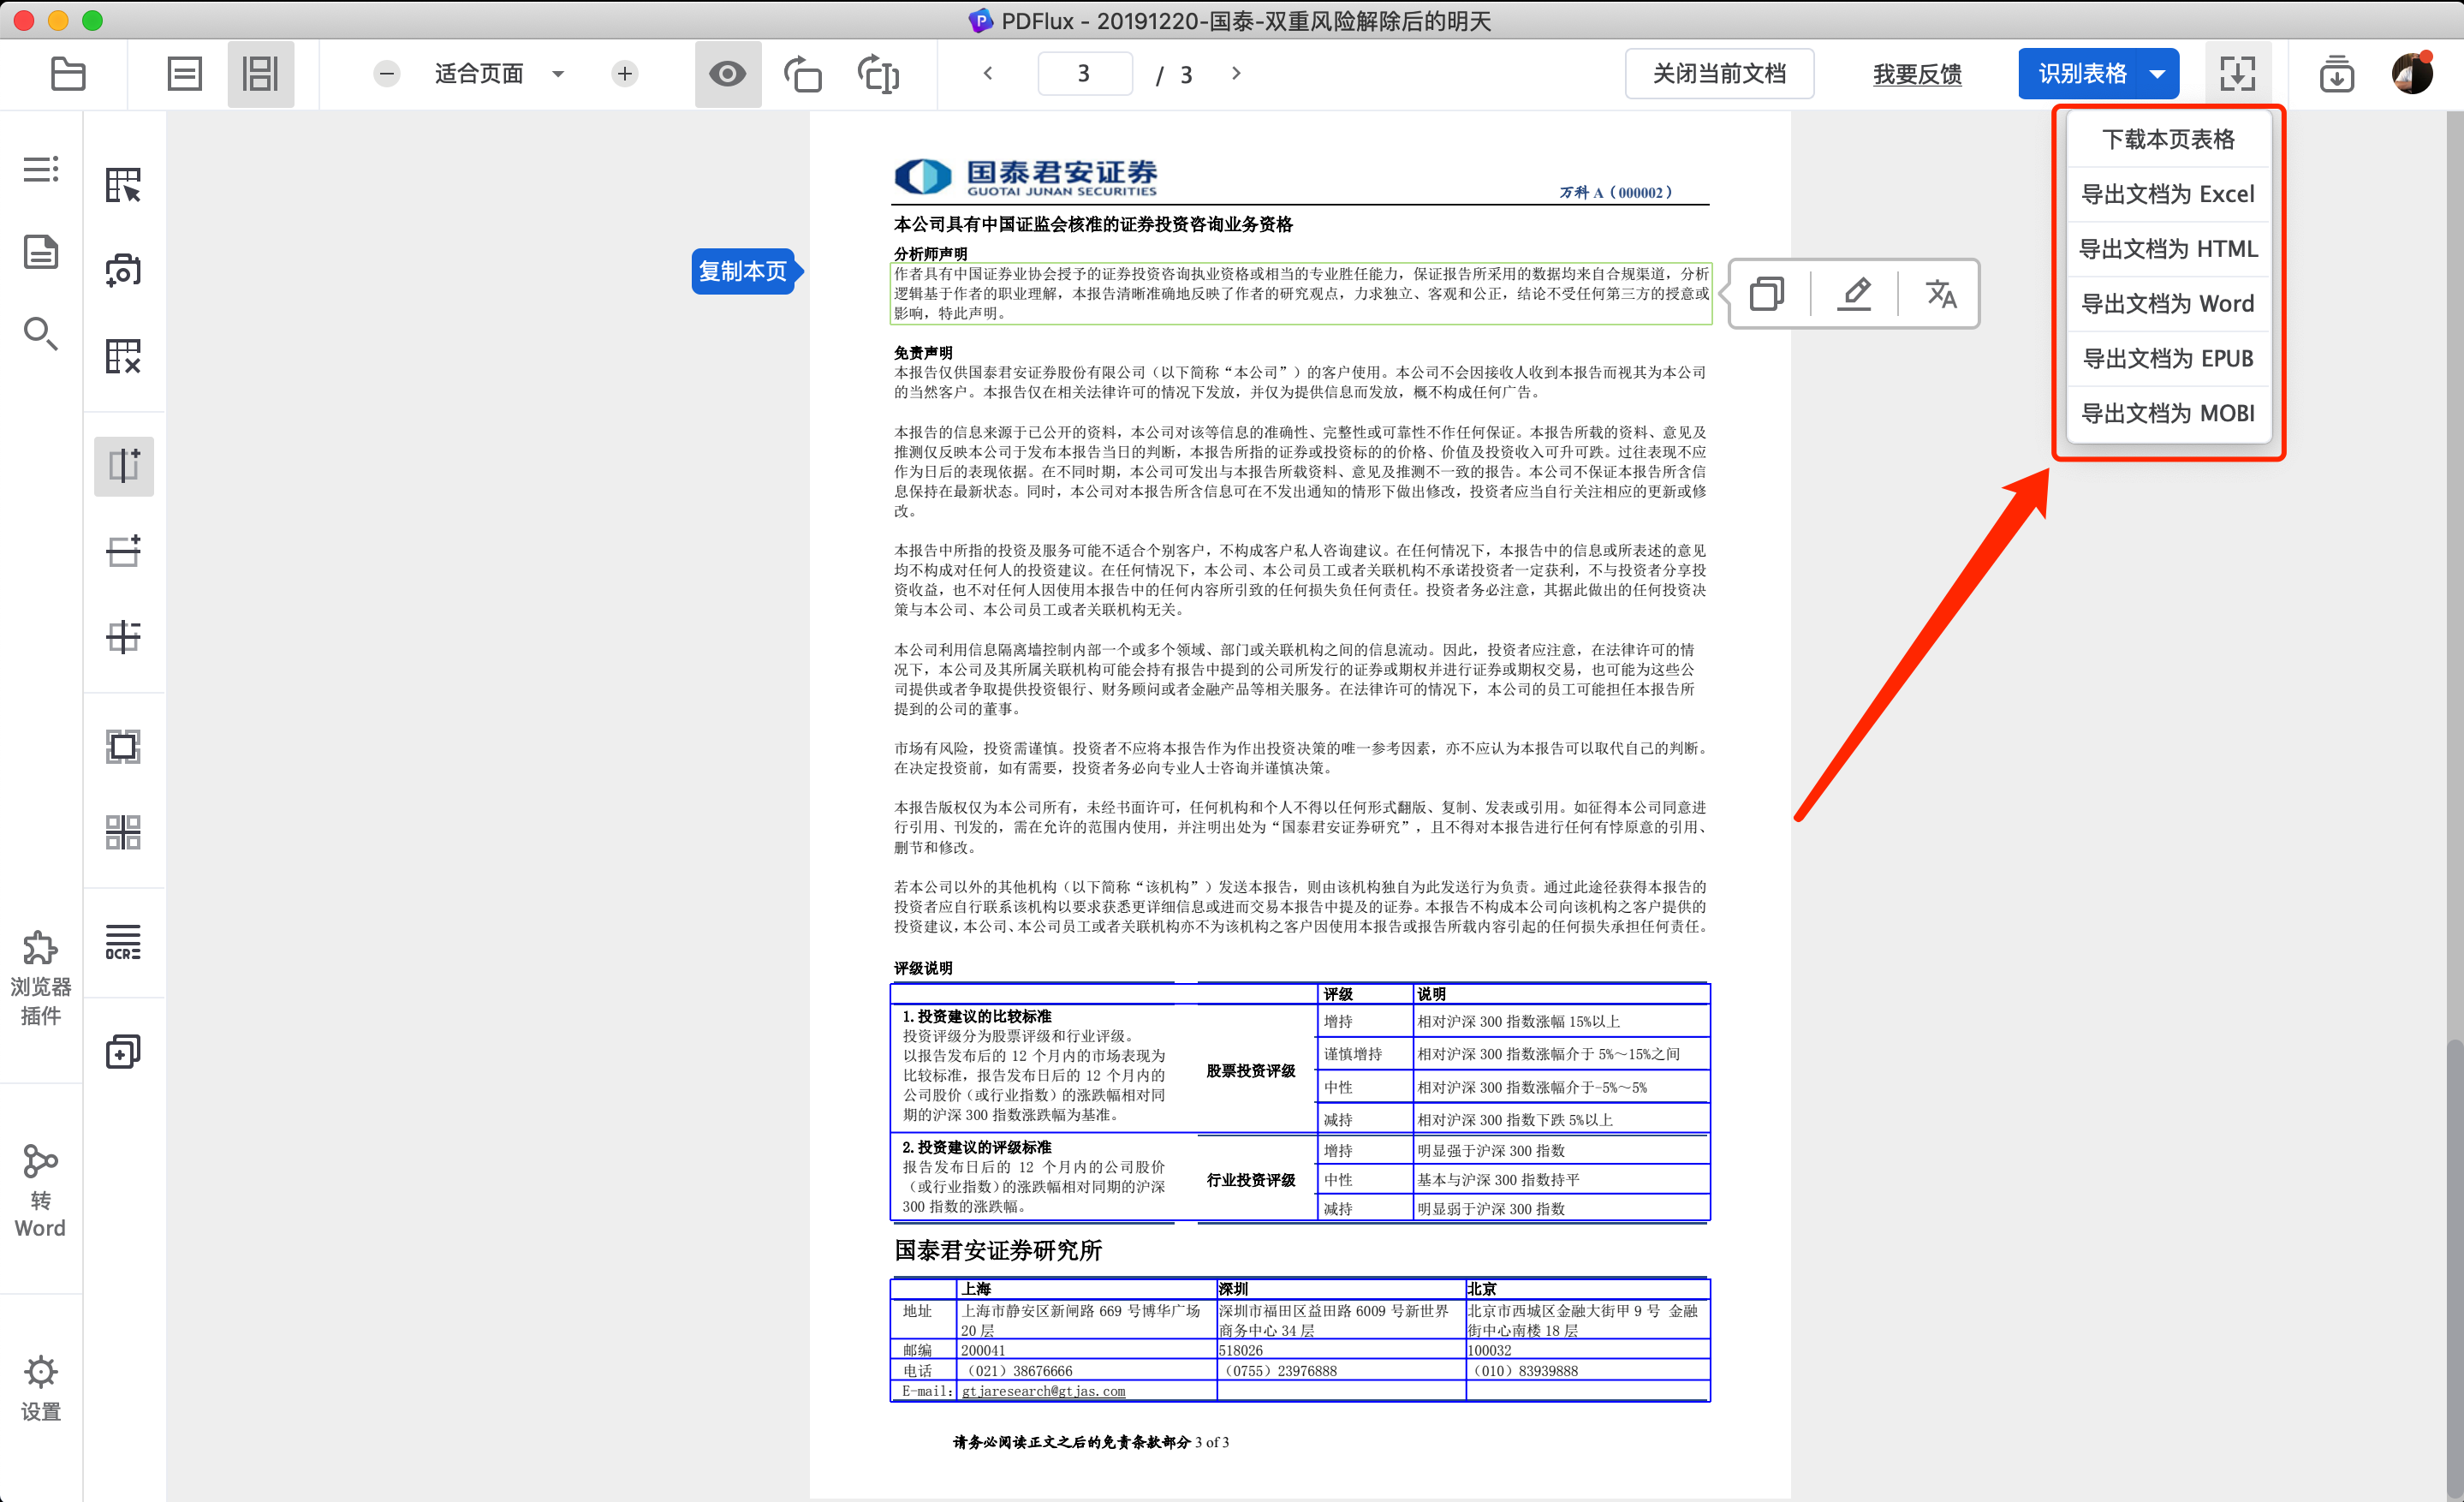This screenshot has width=2464, height=1502.
Task: Click the translate icon in floating toolbar
Action: tap(1939, 294)
